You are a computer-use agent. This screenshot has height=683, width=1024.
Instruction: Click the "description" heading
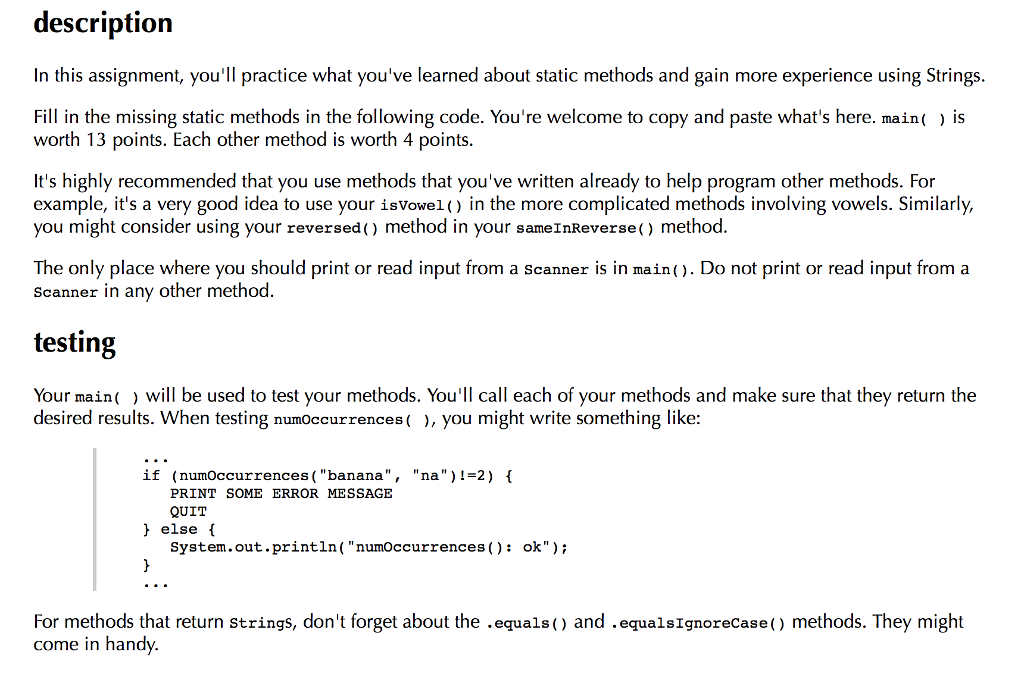[103, 23]
